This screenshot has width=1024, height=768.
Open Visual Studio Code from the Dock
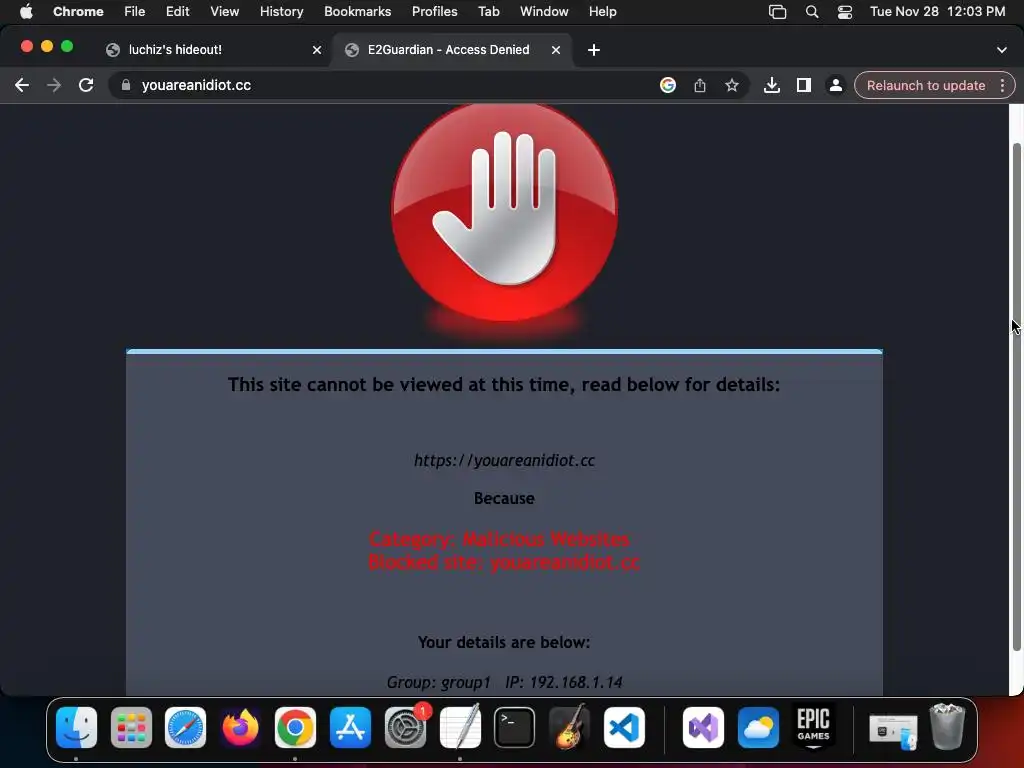[x=624, y=728]
